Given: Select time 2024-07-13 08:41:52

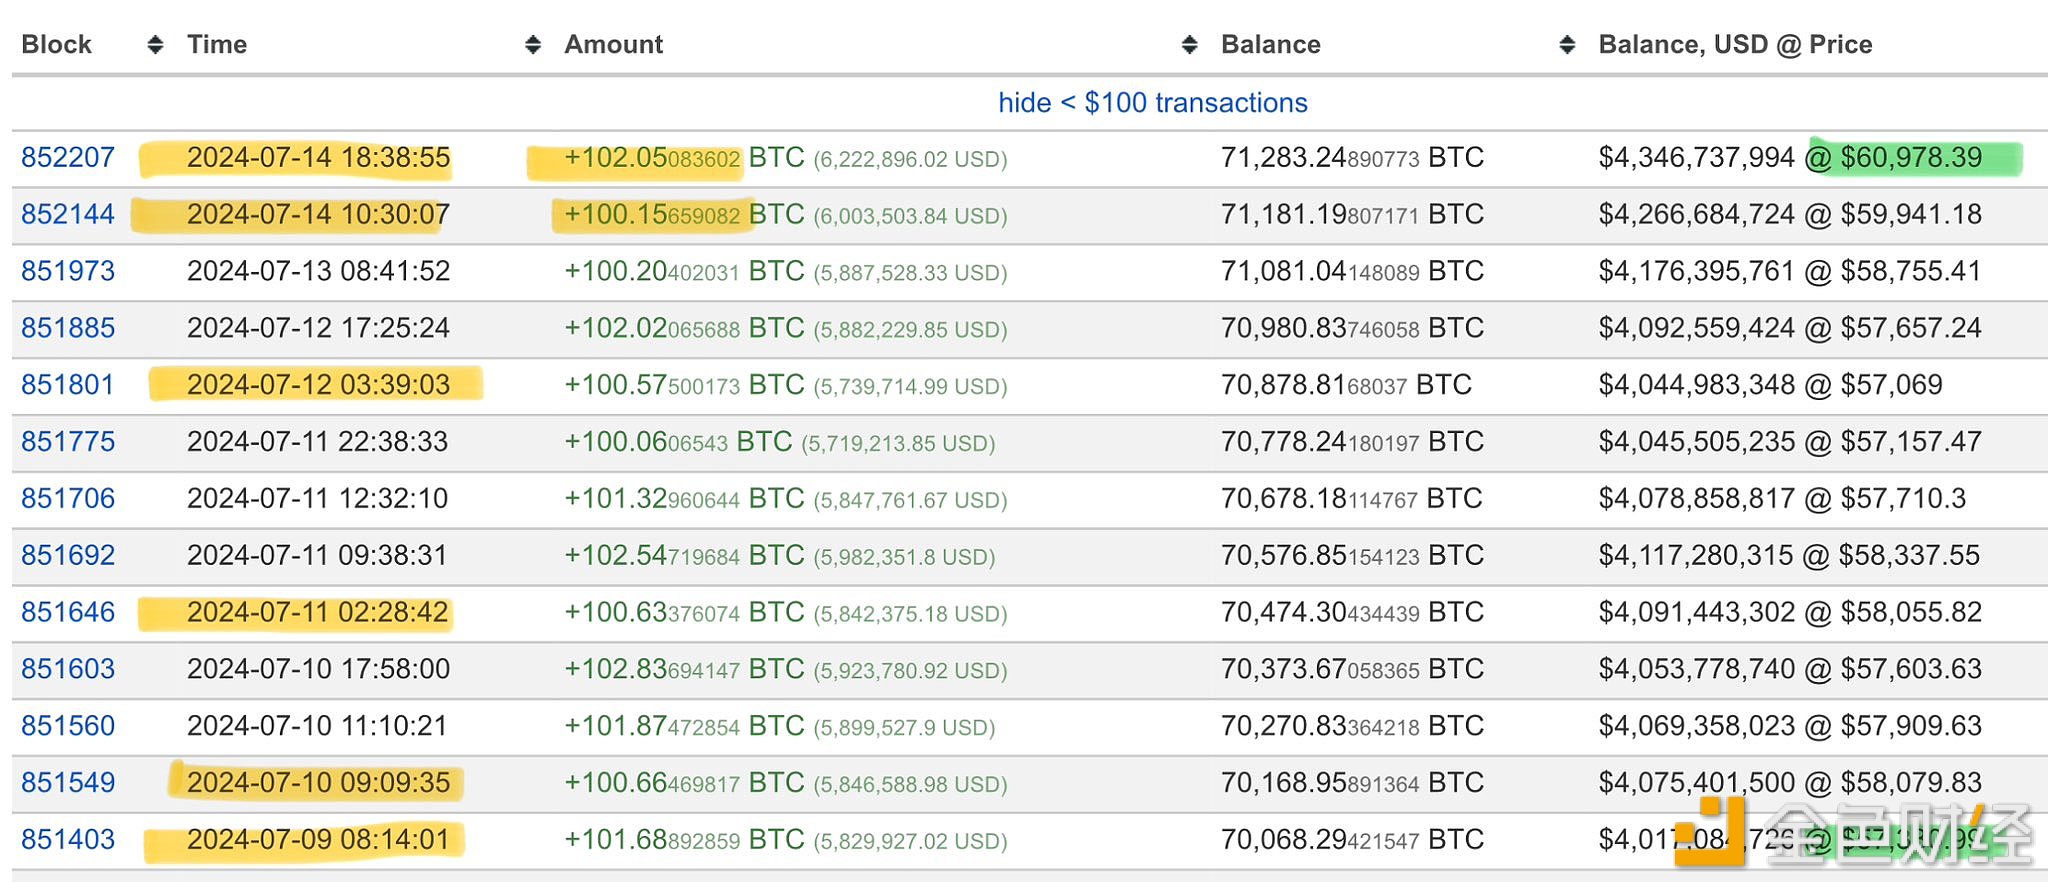Looking at the screenshot, I should pos(318,272).
